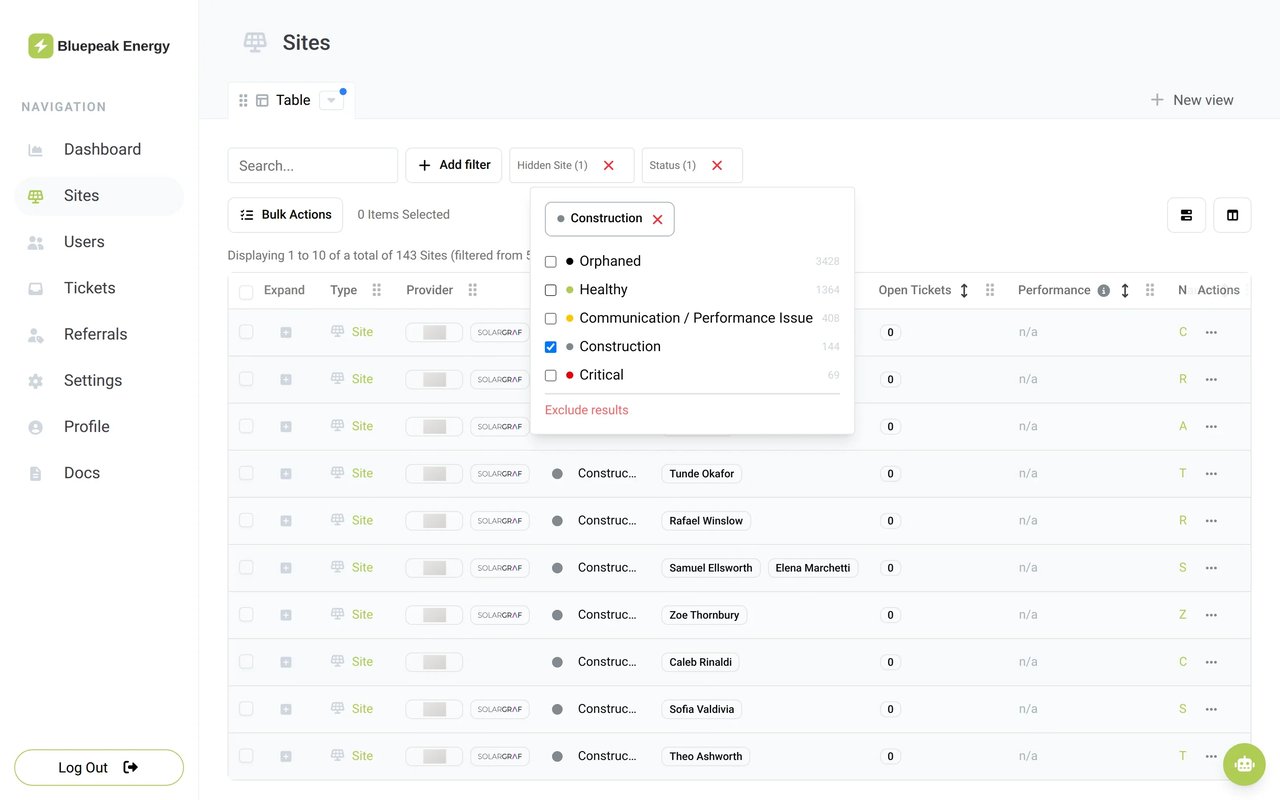This screenshot has height=800, width=1280.
Task: Click the Elena Marchetti user tag
Action: (813, 568)
